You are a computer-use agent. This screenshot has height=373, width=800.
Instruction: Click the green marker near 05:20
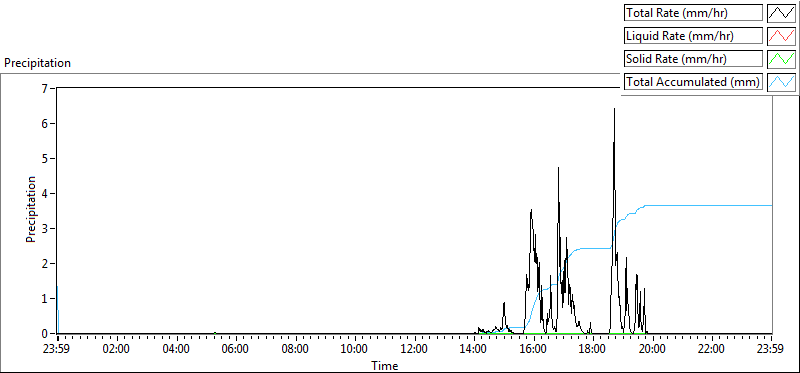pyautogui.click(x=215, y=333)
